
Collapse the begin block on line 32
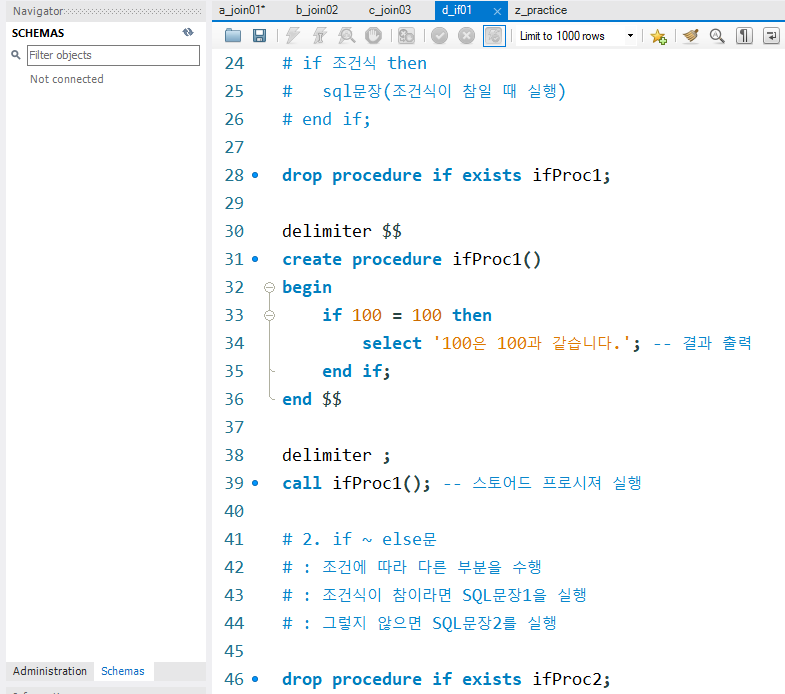coord(269,287)
